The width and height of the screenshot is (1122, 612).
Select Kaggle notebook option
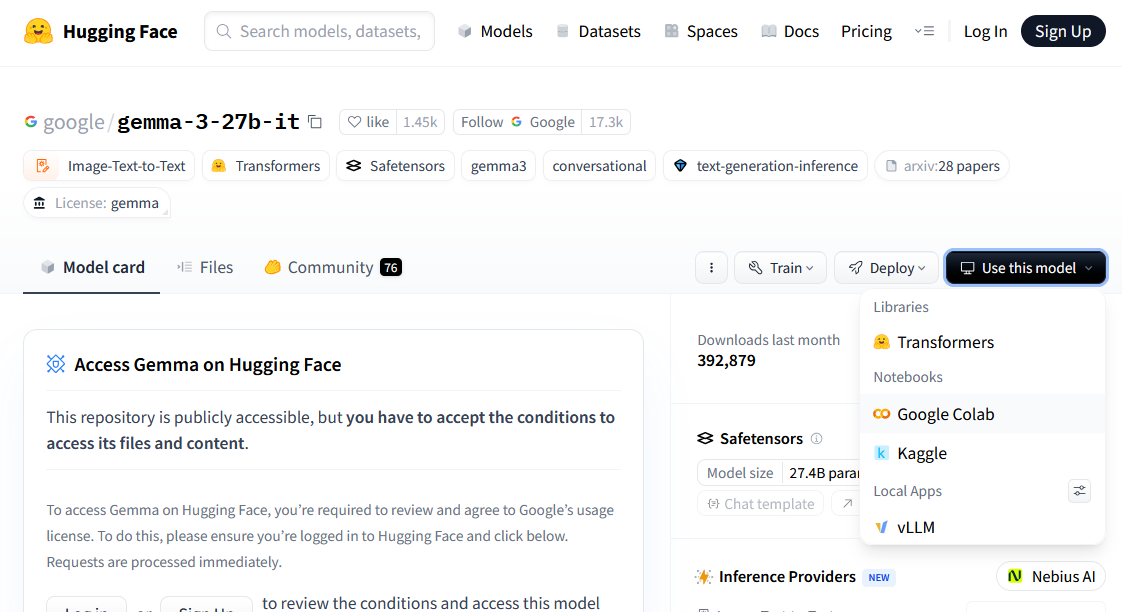tap(921, 453)
